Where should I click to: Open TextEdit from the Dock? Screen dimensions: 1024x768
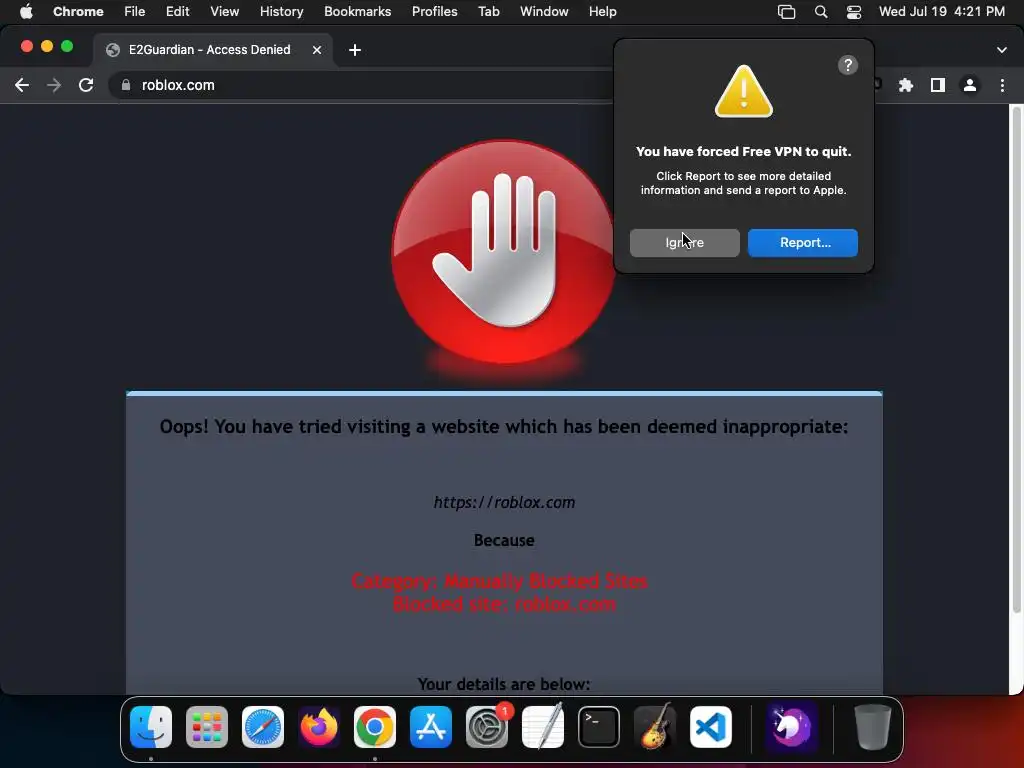tap(543, 727)
